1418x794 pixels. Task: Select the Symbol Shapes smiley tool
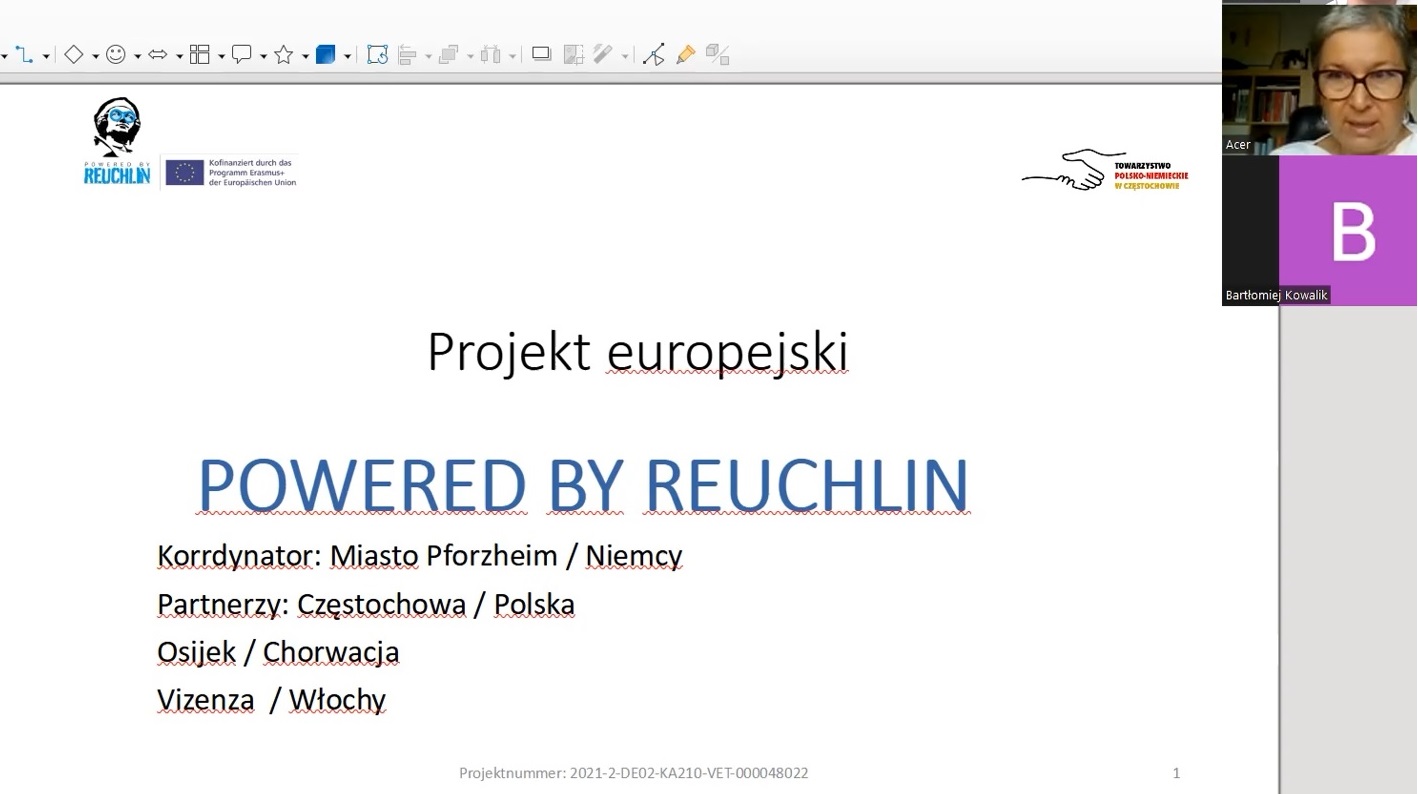point(116,55)
